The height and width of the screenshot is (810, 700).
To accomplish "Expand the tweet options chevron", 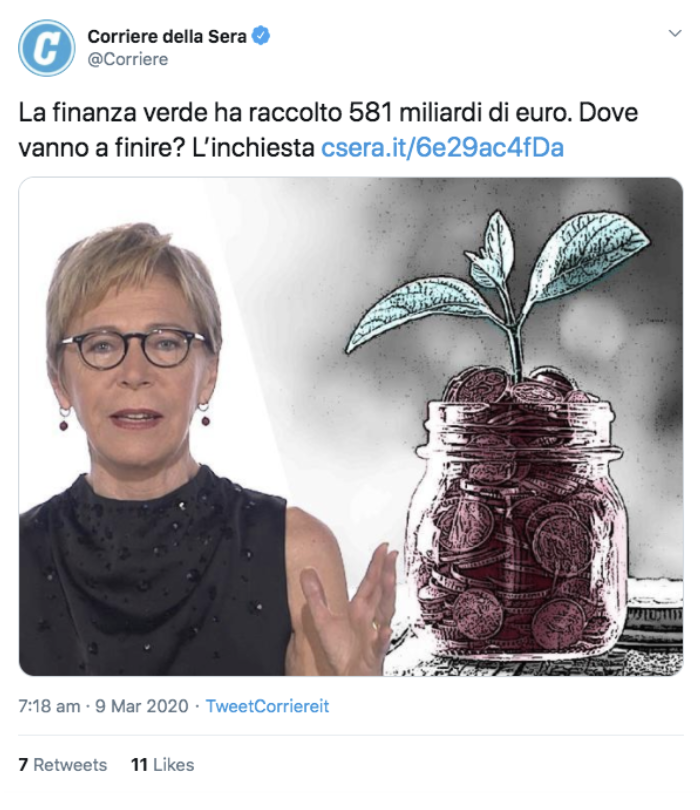I will point(675,34).
